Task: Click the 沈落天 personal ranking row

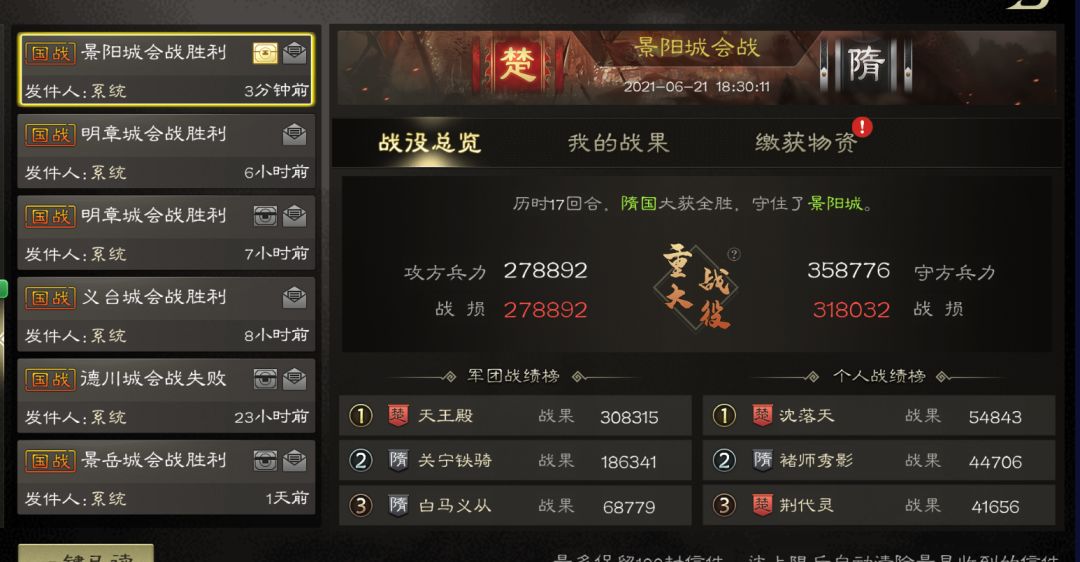Action: pos(879,416)
